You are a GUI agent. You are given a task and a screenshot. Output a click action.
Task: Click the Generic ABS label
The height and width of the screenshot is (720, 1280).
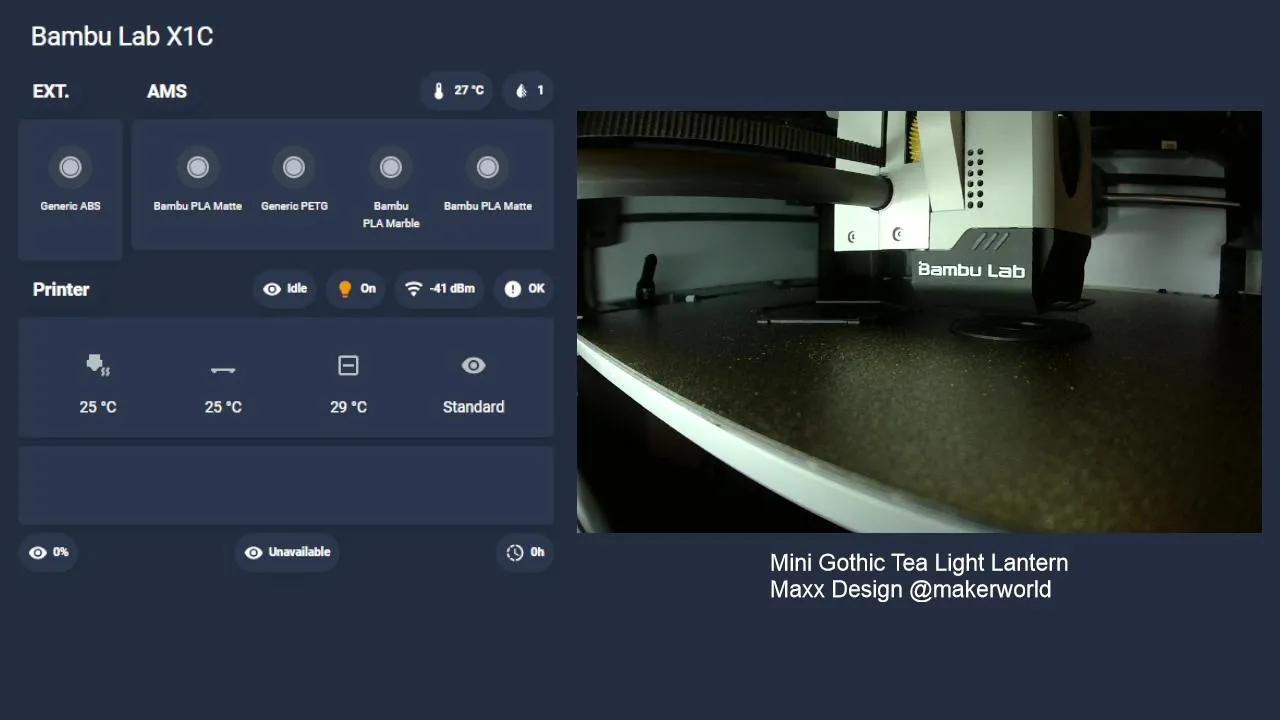(x=70, y=206)
